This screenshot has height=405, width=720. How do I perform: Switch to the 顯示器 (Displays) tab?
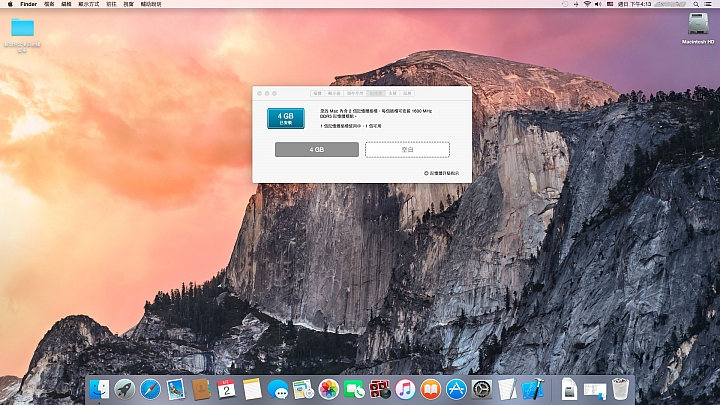(x=334, y=93)
